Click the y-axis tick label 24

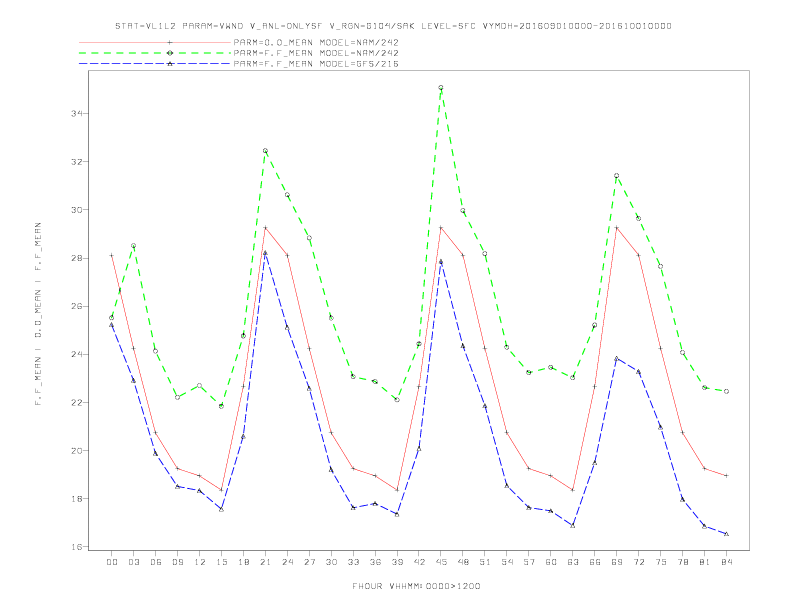pyautogui.click(x=77, y=354)
